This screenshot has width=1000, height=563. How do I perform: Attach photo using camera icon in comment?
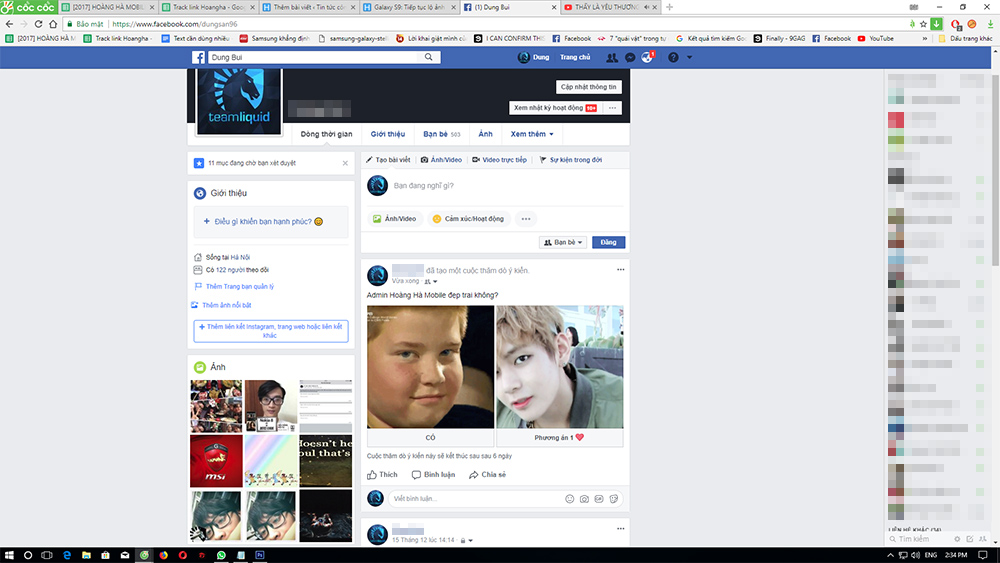click(584, 499)
